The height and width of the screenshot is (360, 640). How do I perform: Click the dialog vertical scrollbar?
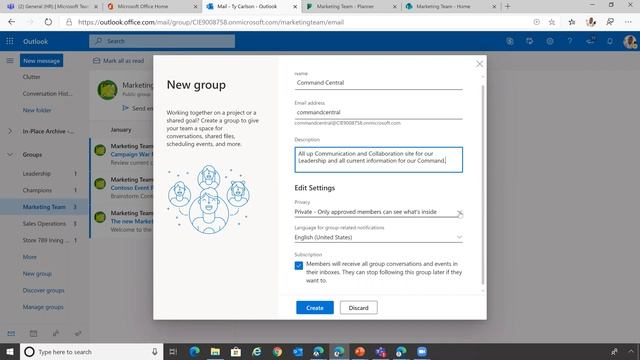483,184
